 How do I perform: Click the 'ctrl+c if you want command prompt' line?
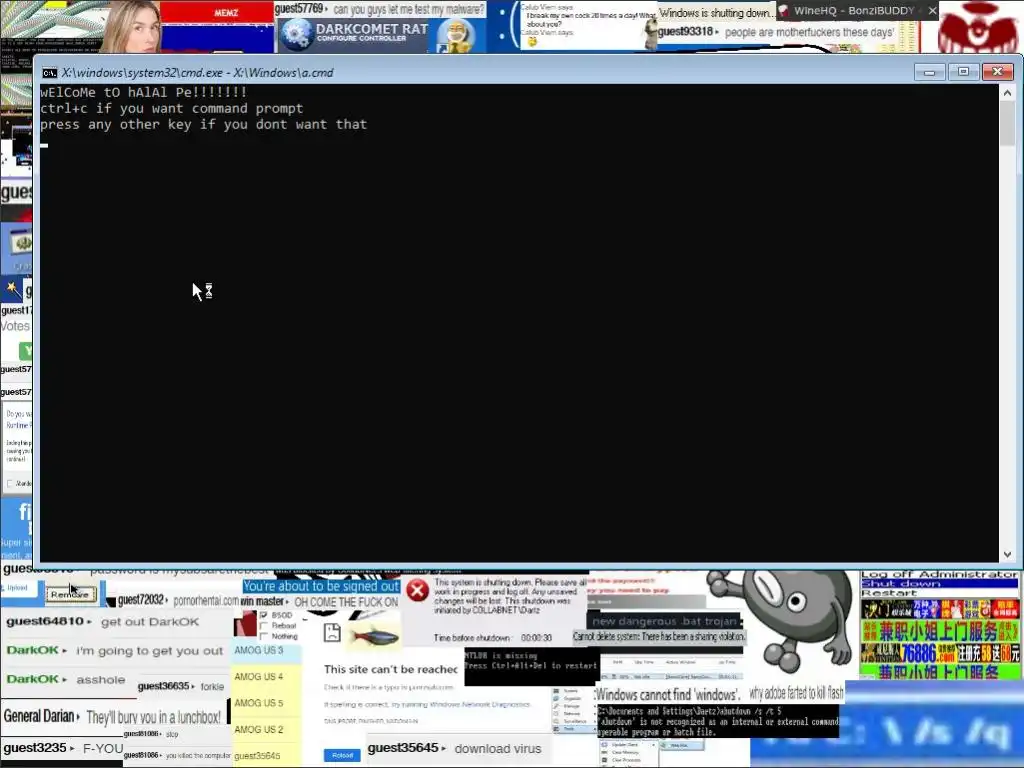pyautogui.click(x=172, y=108)
